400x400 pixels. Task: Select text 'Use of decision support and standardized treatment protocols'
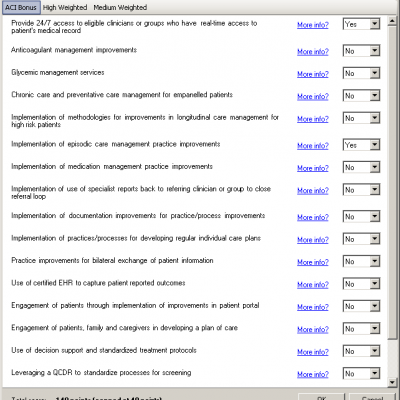104,350
